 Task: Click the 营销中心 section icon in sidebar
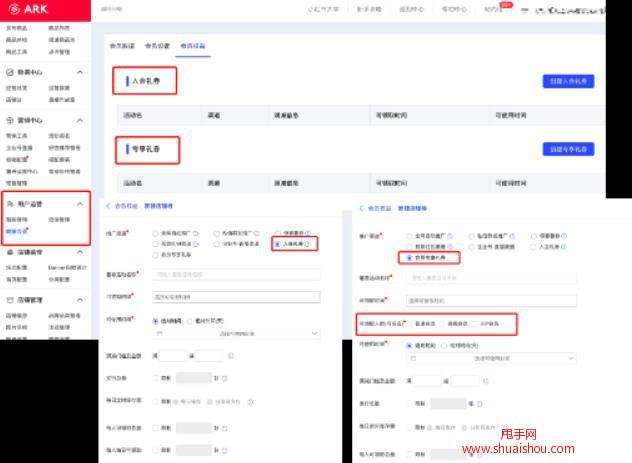click(x=10, y=120)
